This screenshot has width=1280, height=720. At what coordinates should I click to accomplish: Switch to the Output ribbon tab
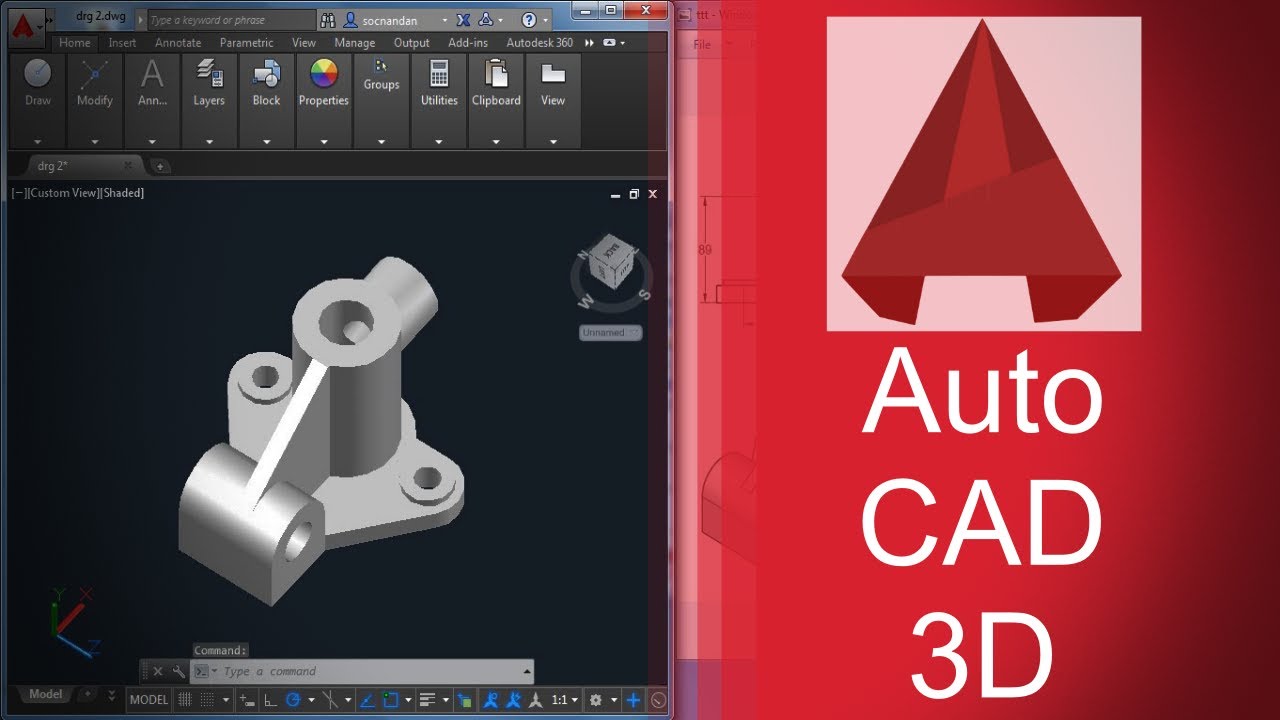[x=411, y=43]
